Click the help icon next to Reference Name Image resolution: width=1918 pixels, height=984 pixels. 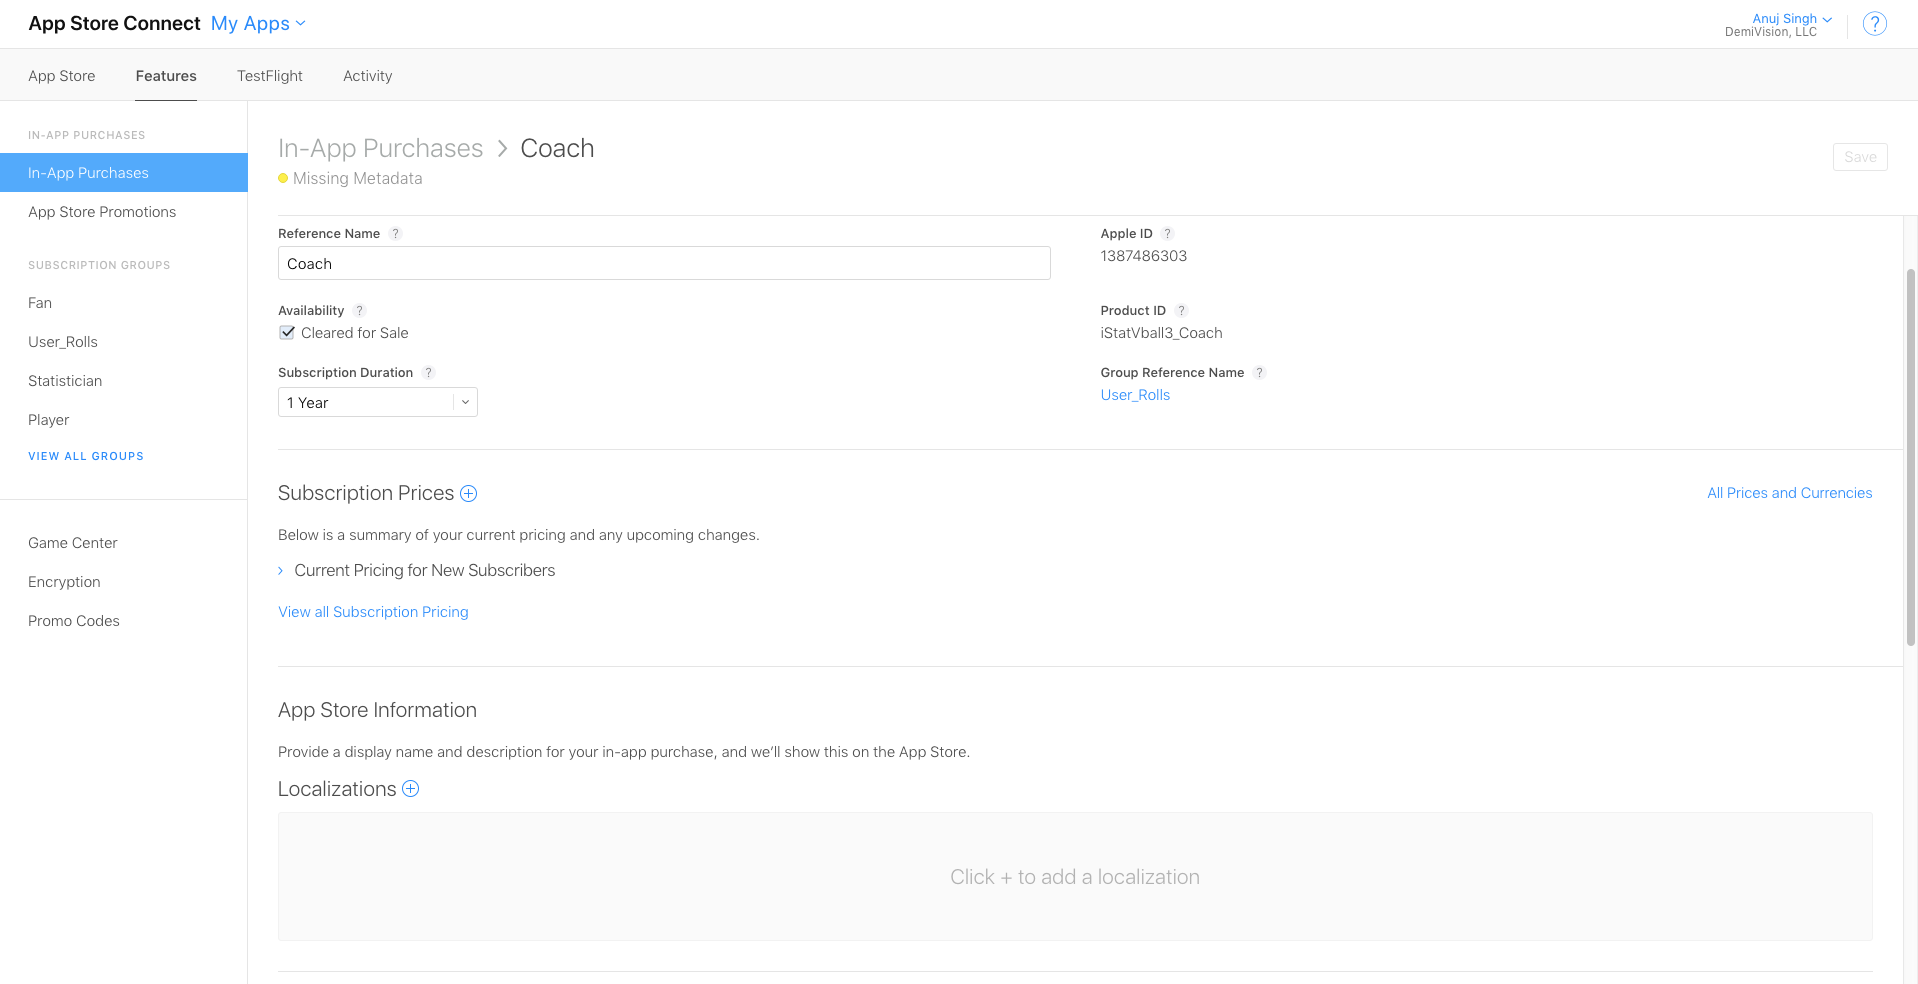coord(395,234)
